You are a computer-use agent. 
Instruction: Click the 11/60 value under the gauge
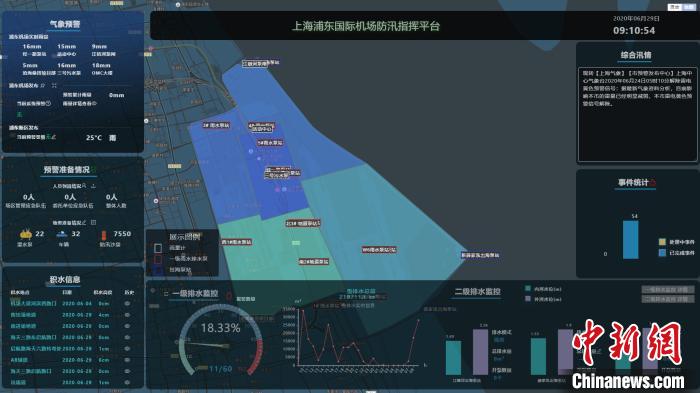coord(221,369)
